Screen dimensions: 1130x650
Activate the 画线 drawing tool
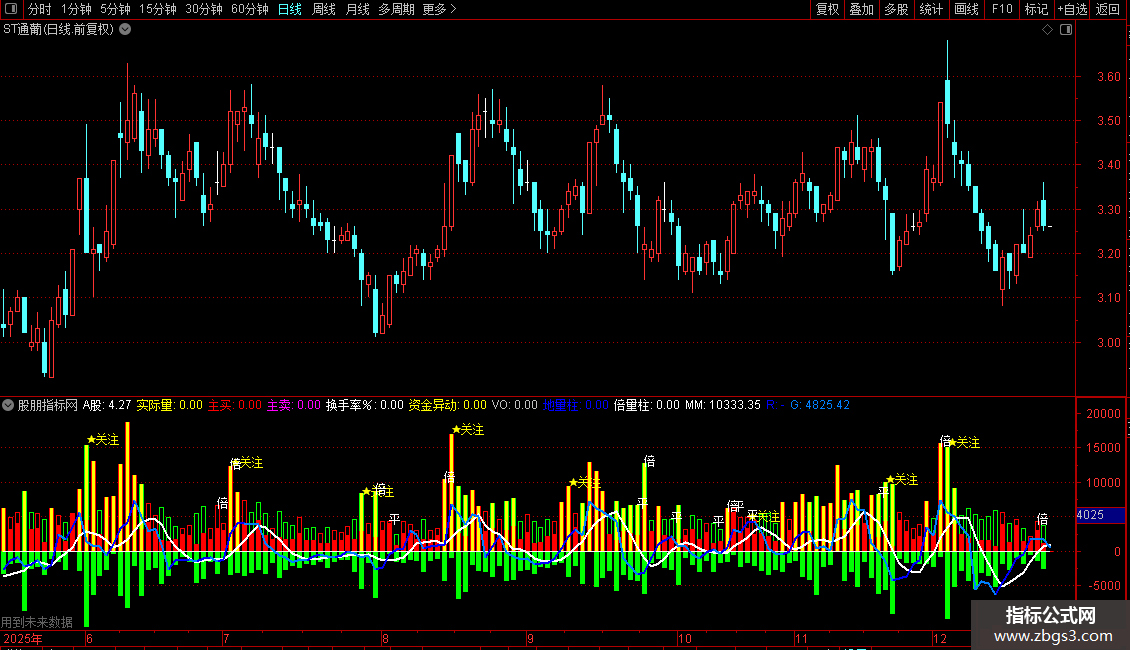(966, 9)
